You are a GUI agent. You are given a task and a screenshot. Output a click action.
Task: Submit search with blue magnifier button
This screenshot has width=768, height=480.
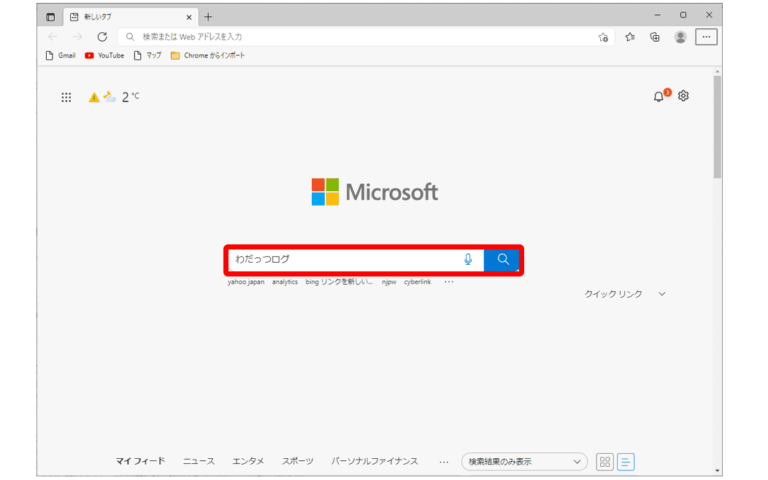point(502,260)
